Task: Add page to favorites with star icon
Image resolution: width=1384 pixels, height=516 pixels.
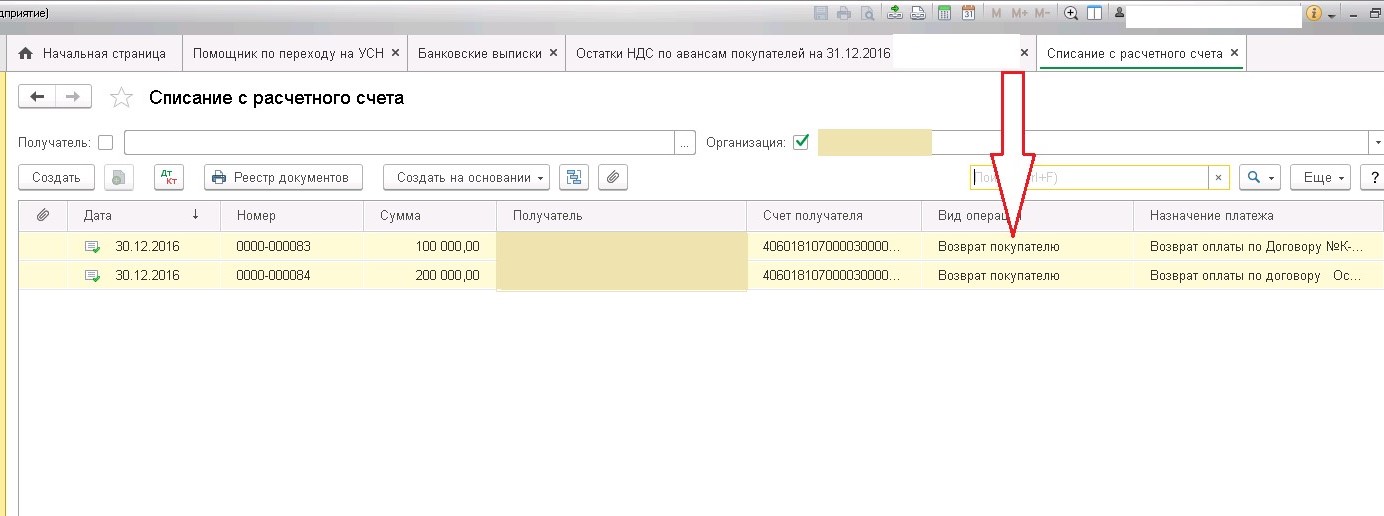Action: point(121,97)
